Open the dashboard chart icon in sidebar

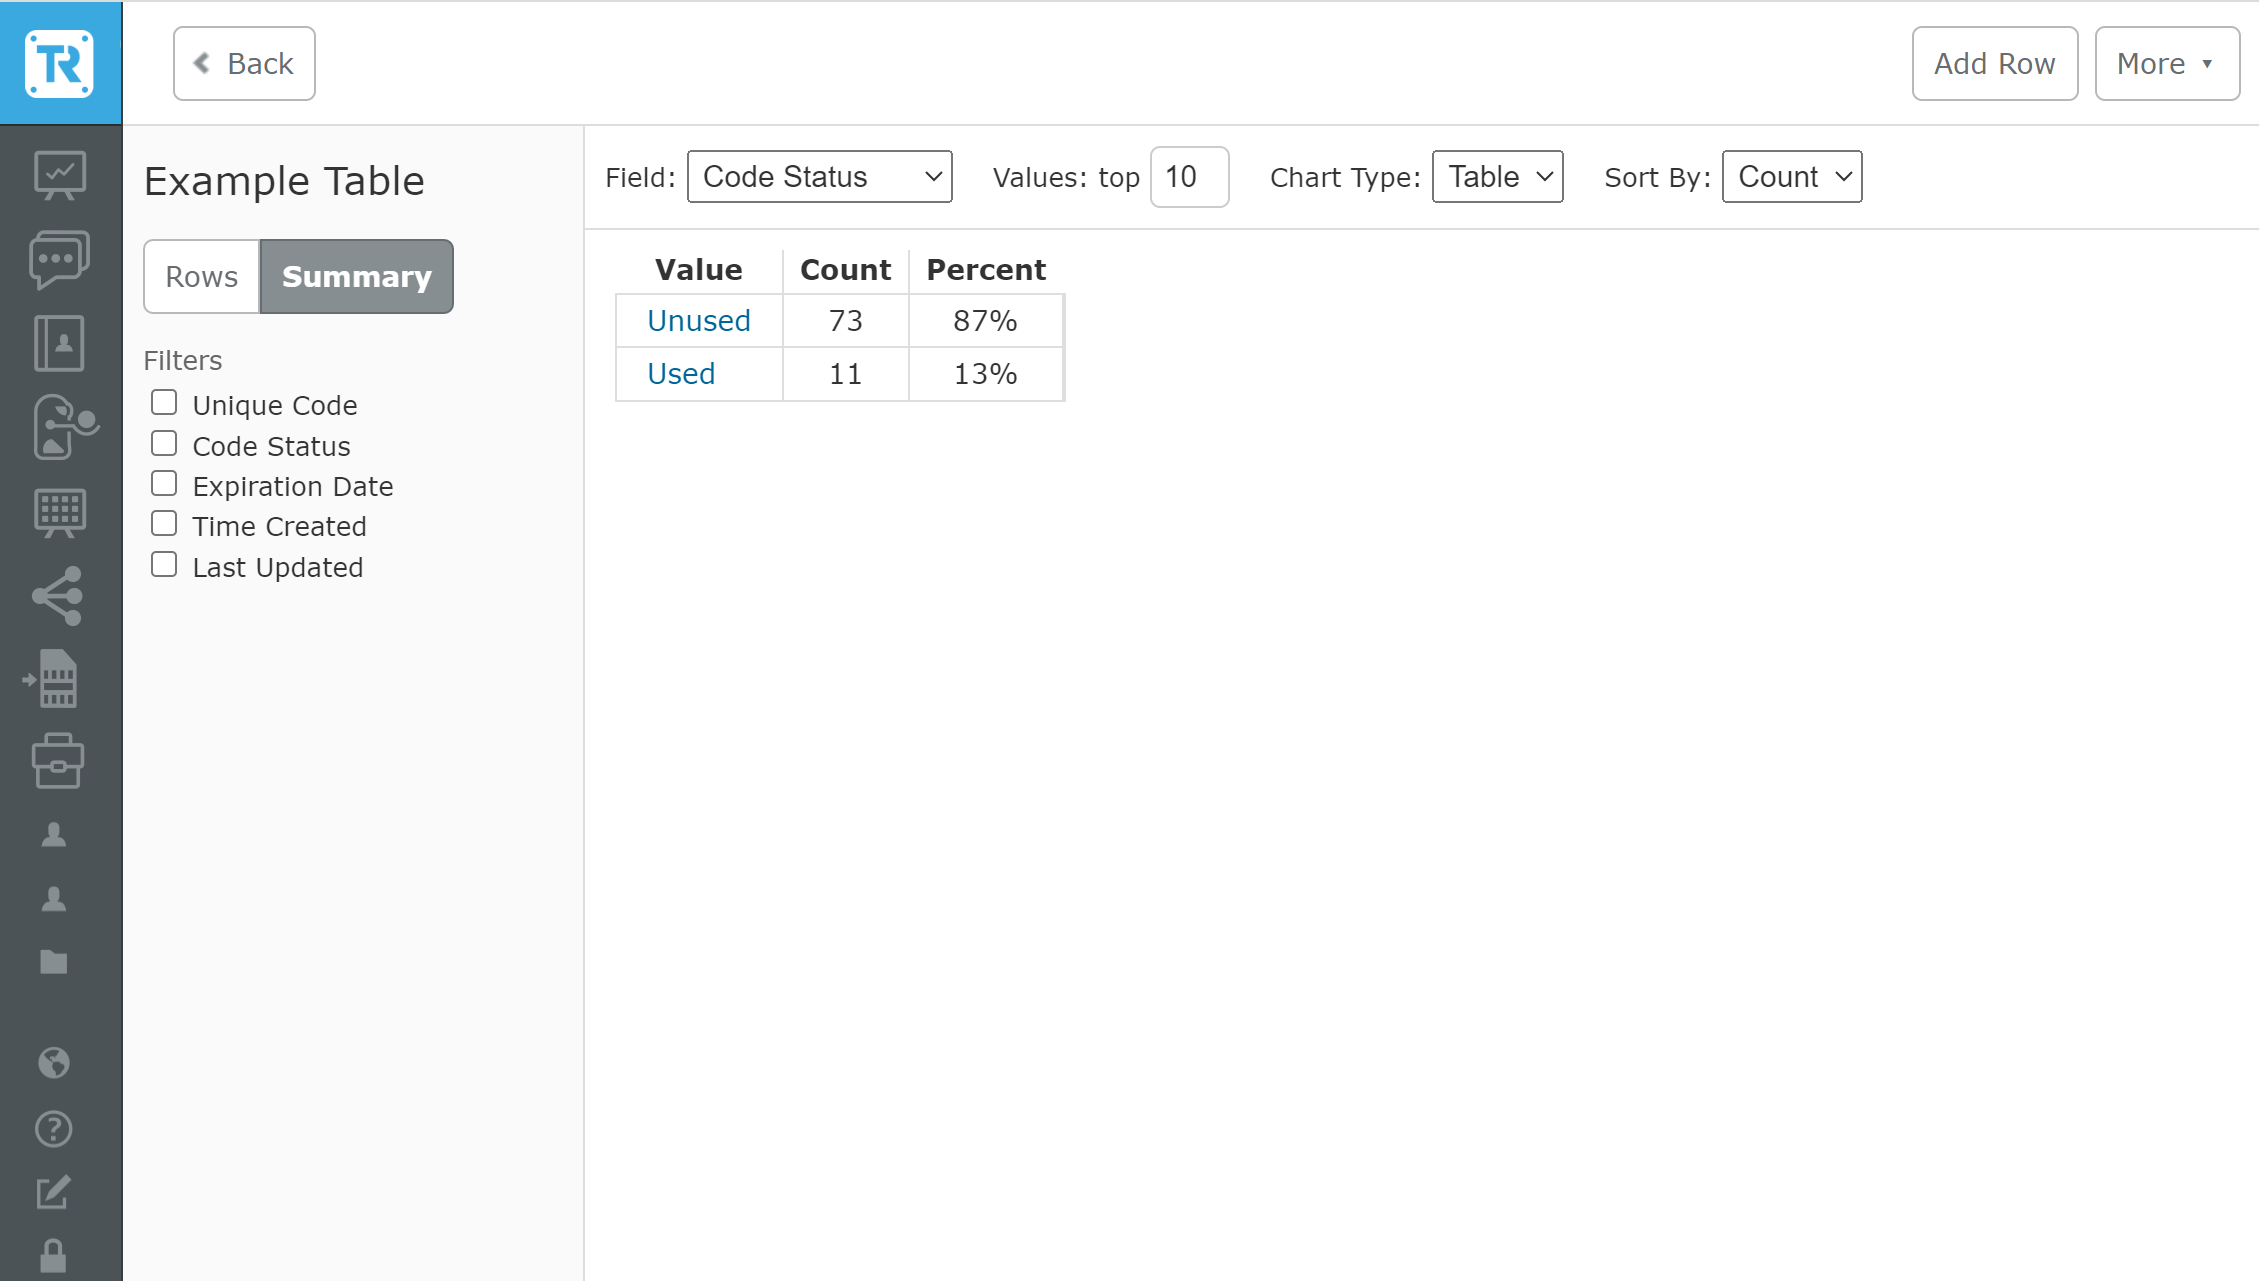tap(60, 176)
